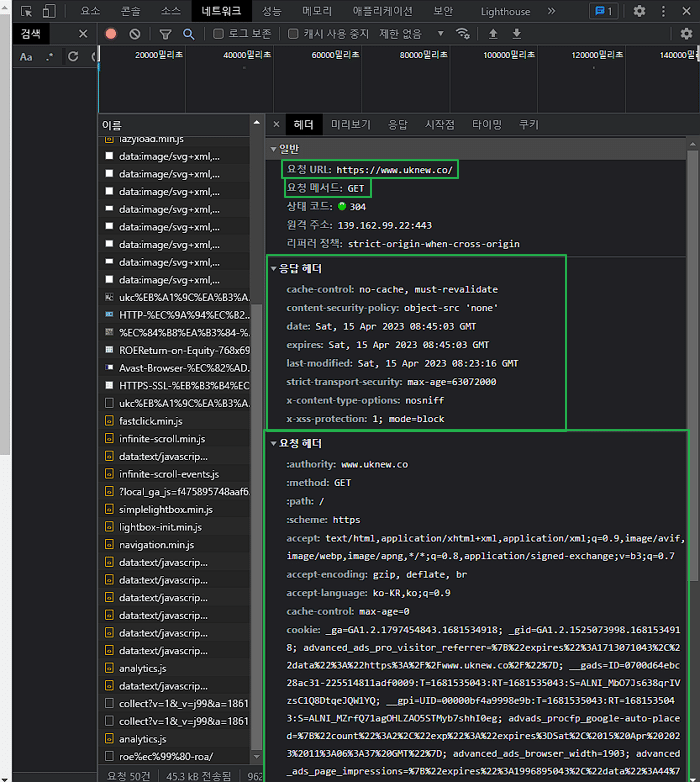700x782 pixels.
Task: Click the export HAR download arrow icon
Action: point(517,34)
